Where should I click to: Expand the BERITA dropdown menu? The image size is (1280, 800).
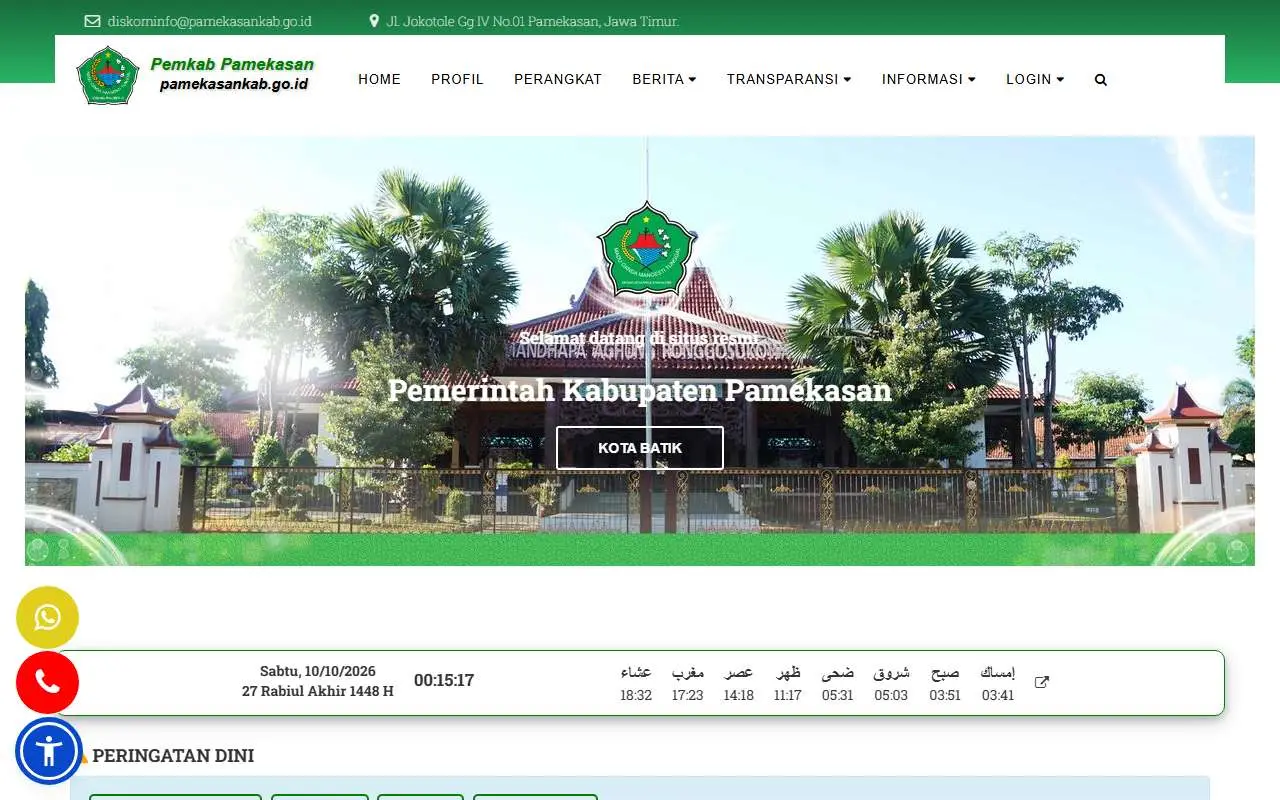[x=664, y=79]
